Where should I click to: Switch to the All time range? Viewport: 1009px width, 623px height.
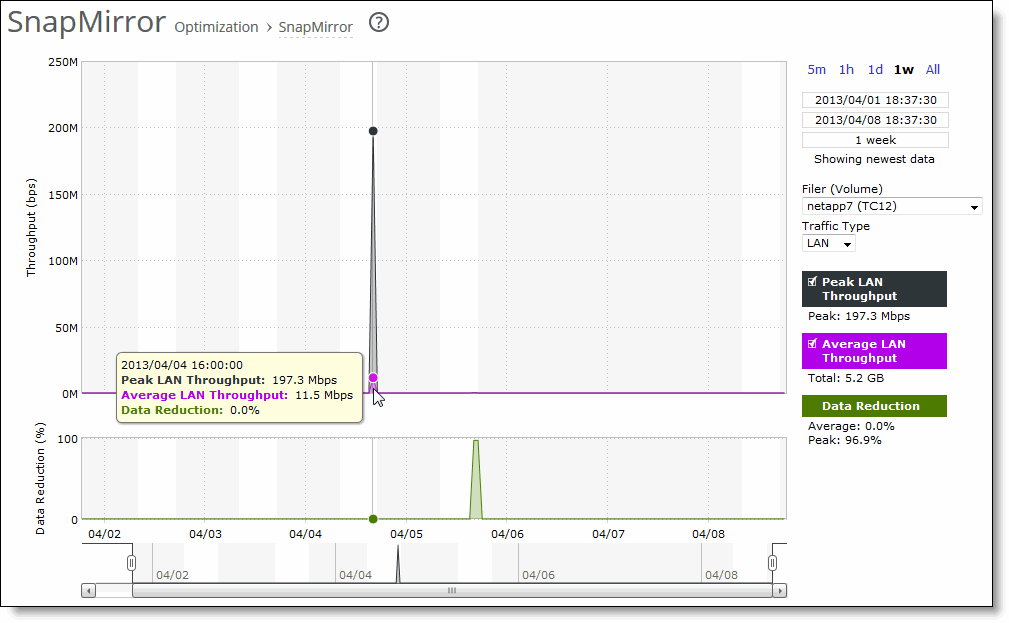click(932, 69)
